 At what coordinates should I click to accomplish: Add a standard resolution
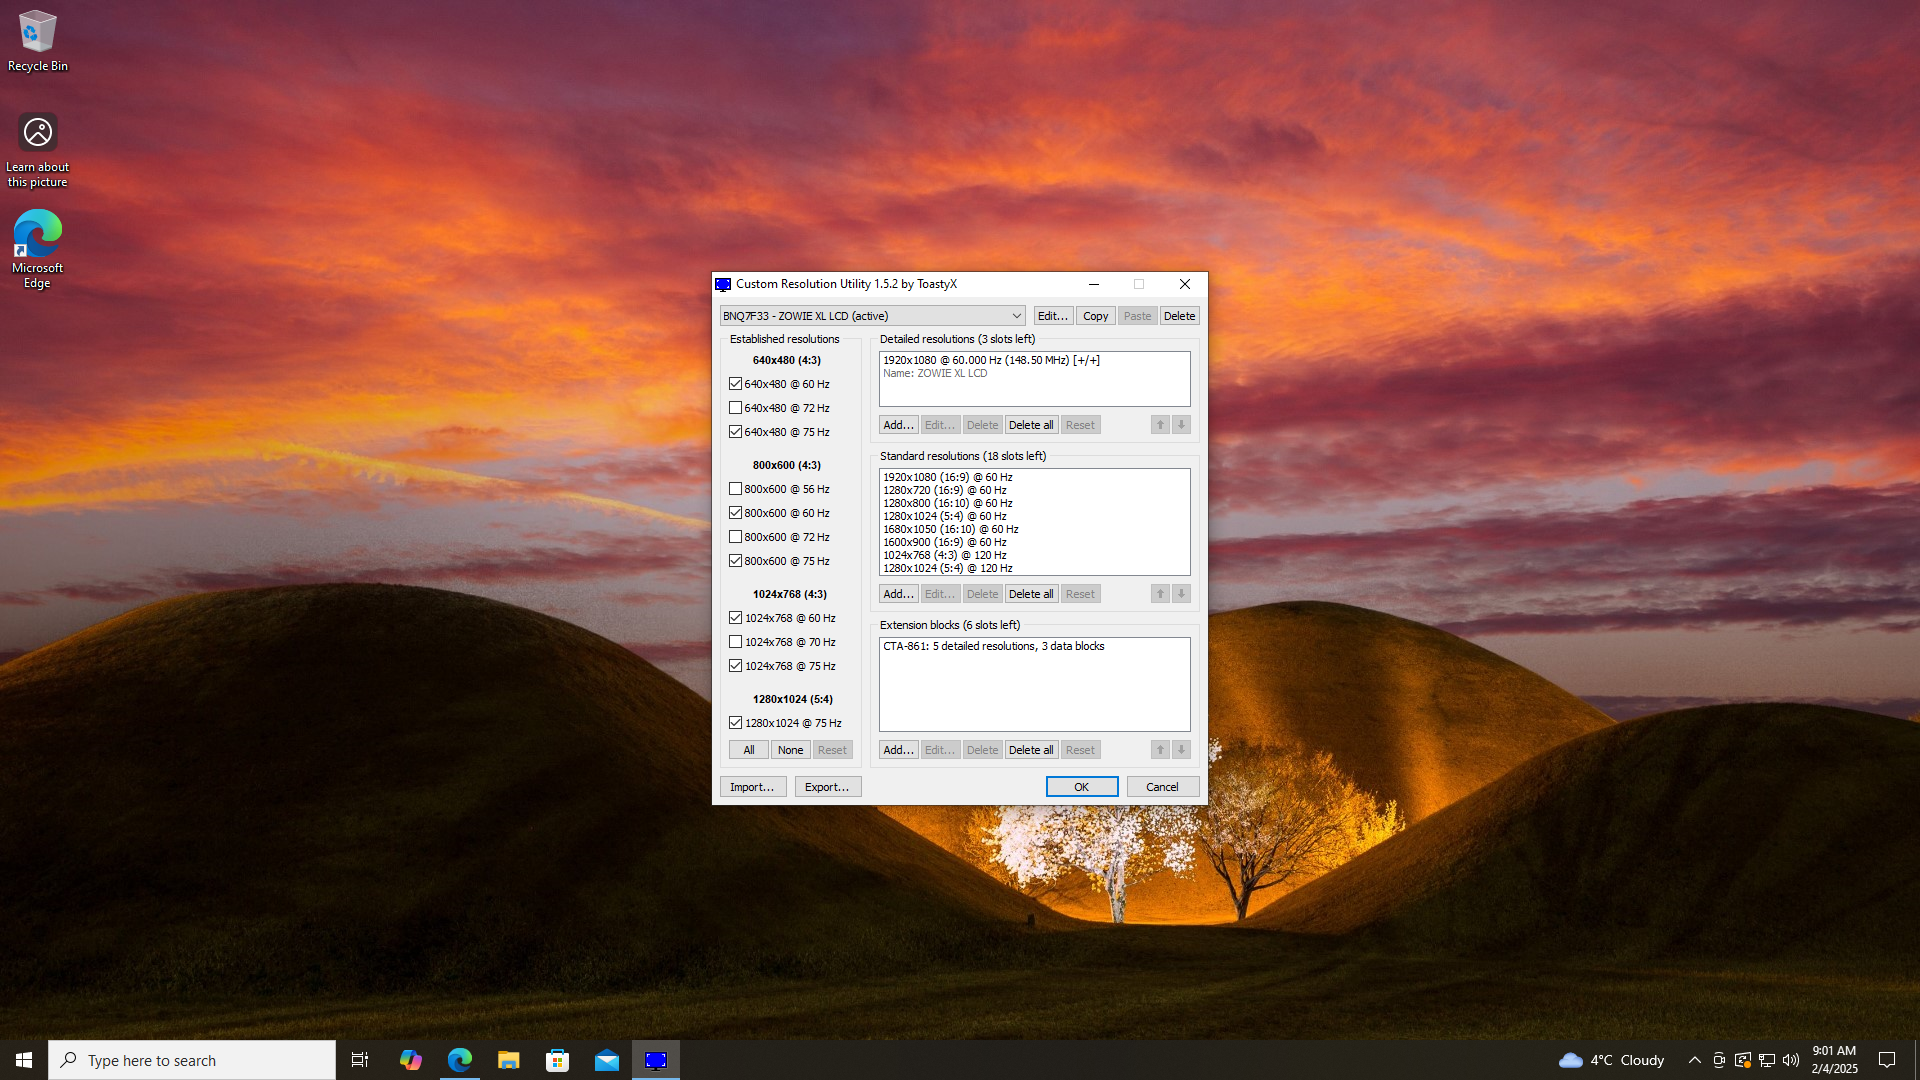pos(898,594)
